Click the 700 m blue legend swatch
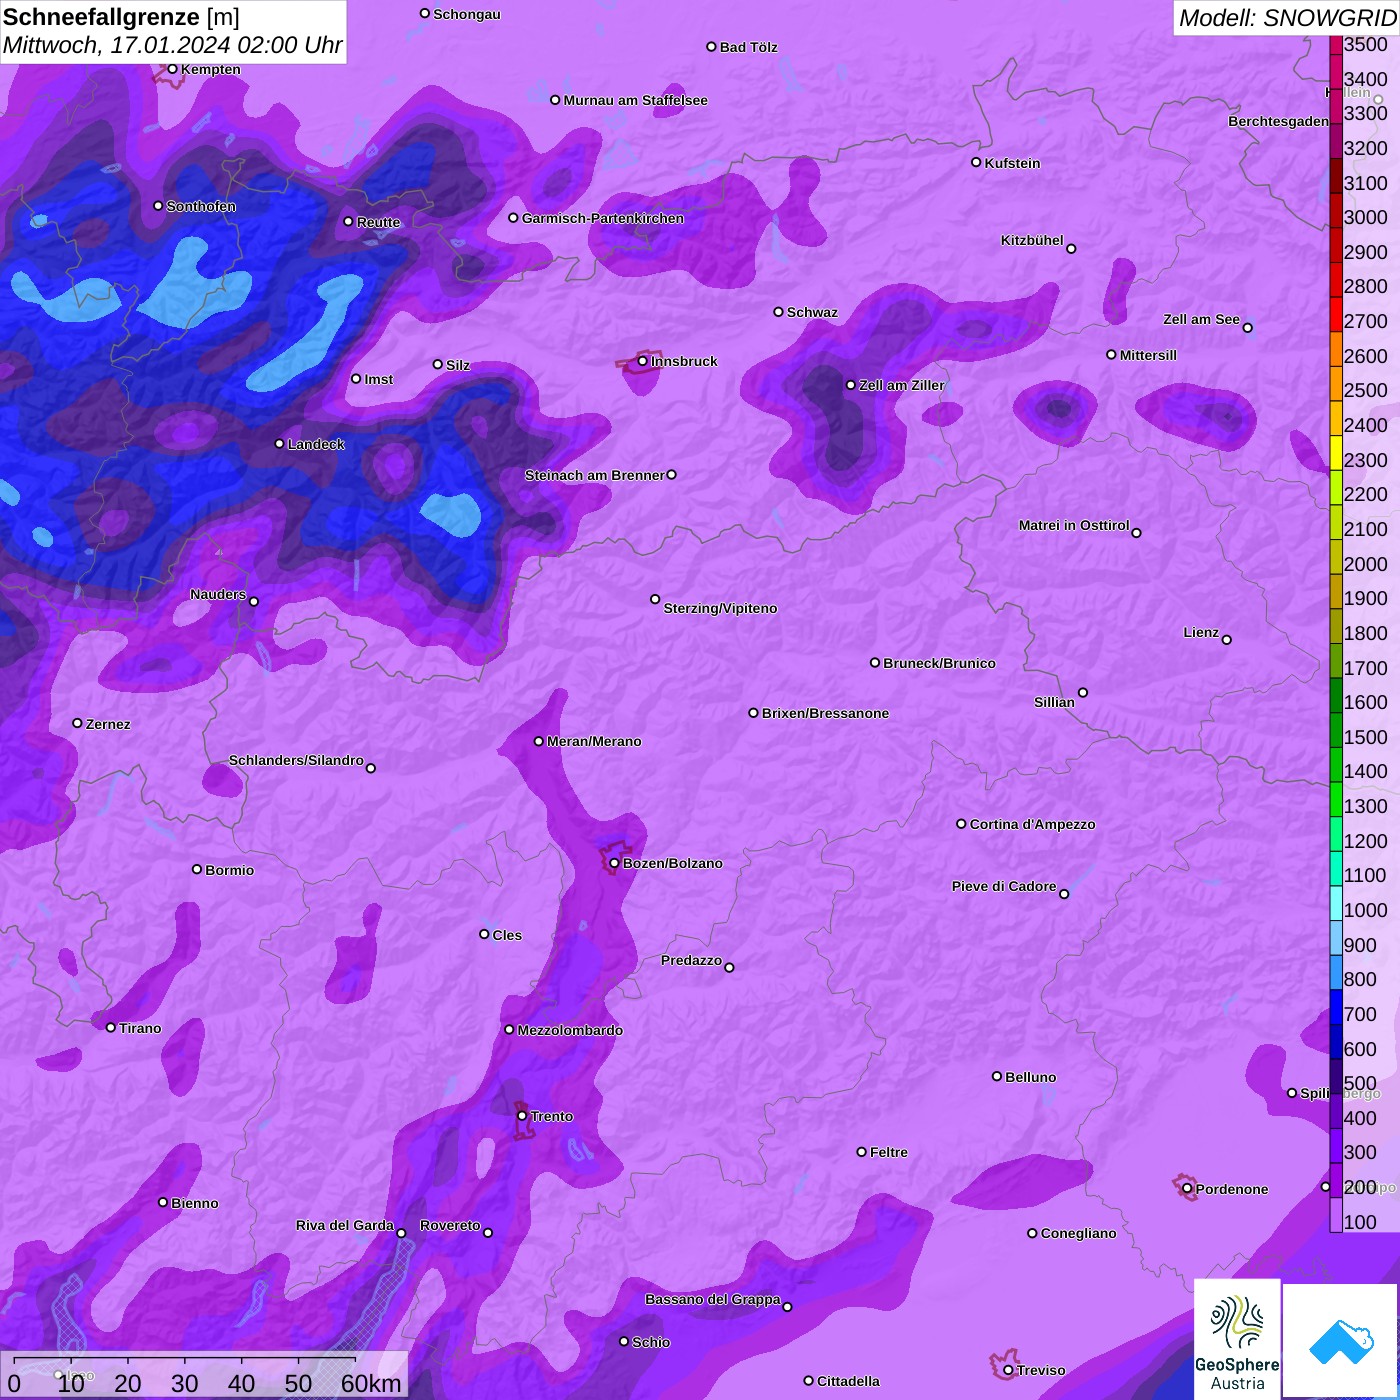 (1336, 1007)
